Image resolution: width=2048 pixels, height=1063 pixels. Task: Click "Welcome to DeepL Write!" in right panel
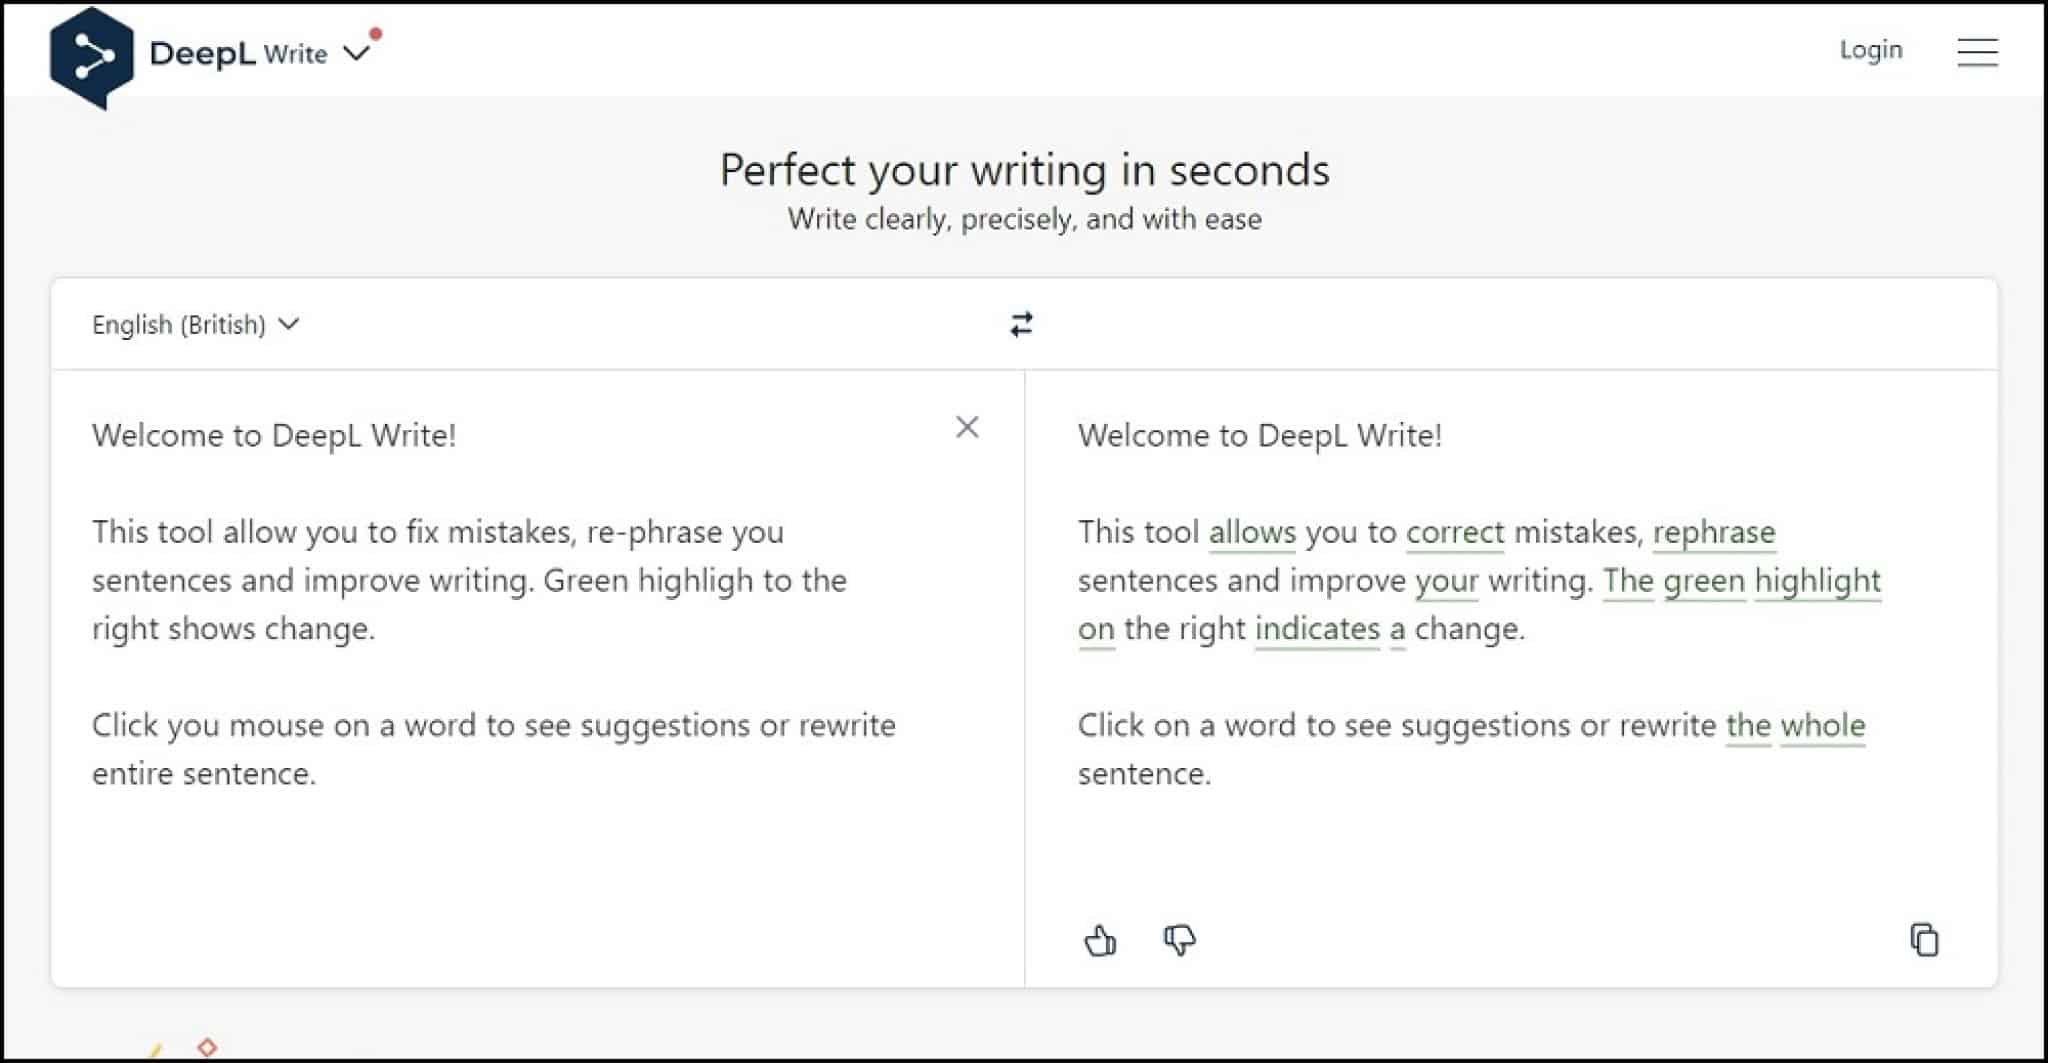tap(1260, 436)
